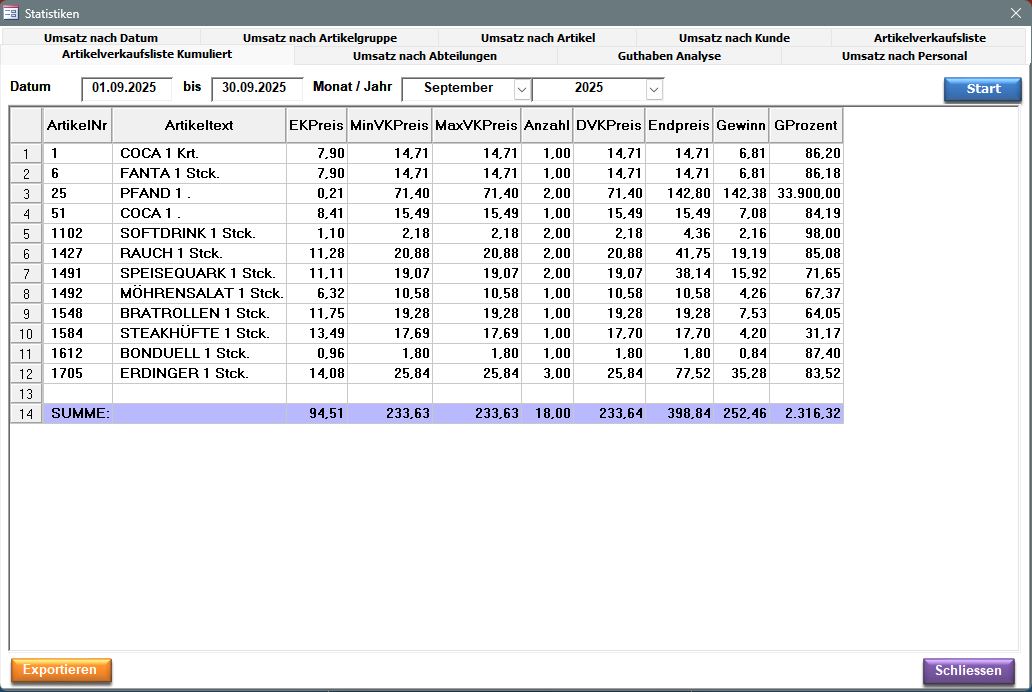This screenshot has height=692, width=1032.
Task: Show the Guthaben Analyse tab
Action: pos(669,56)
